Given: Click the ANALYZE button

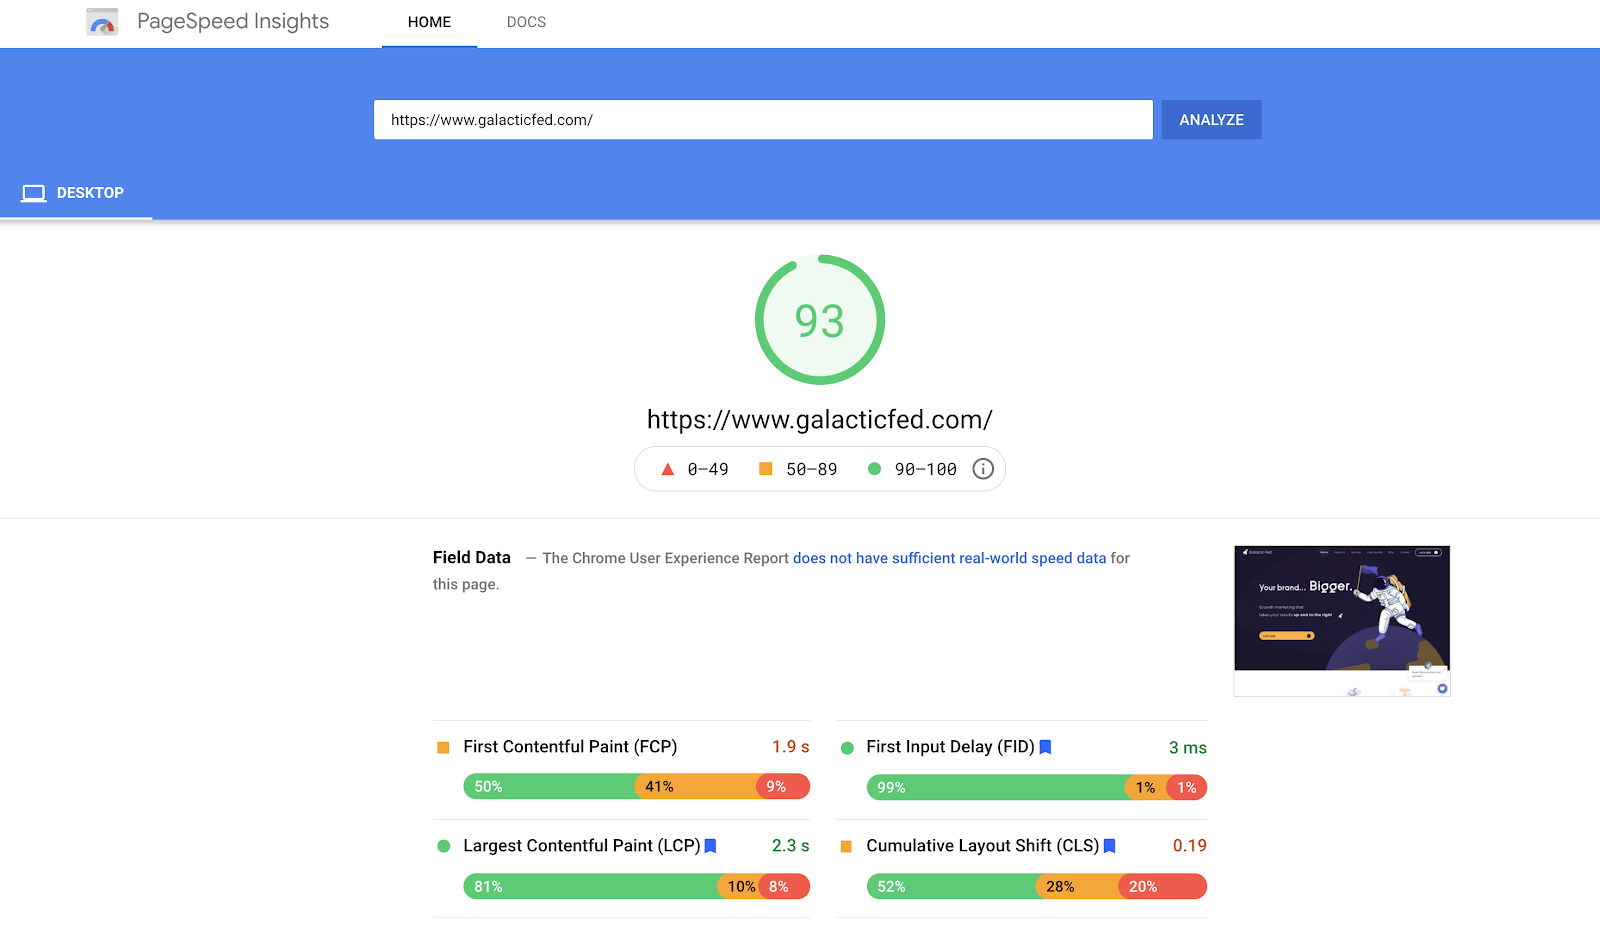Looking at the screenshot, I should coord(1211,120).
